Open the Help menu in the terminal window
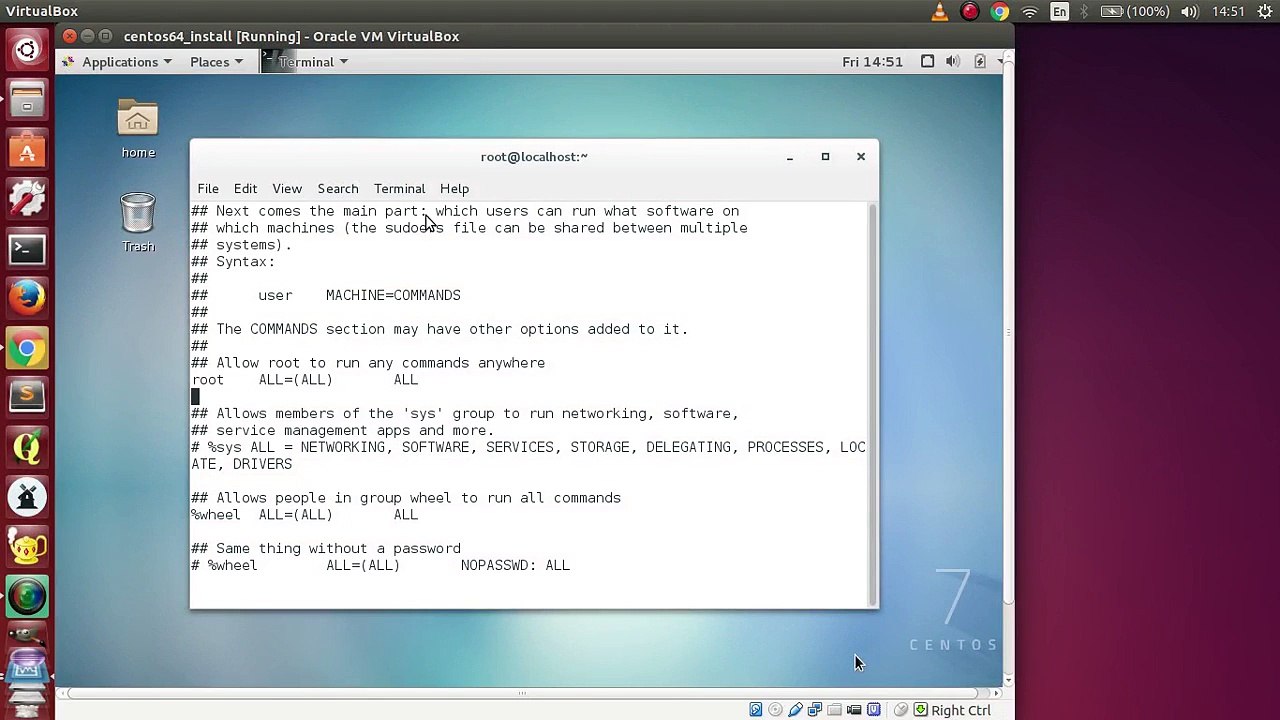The image size is (1280, 720). pyautogui.click(x=454, y=189)
